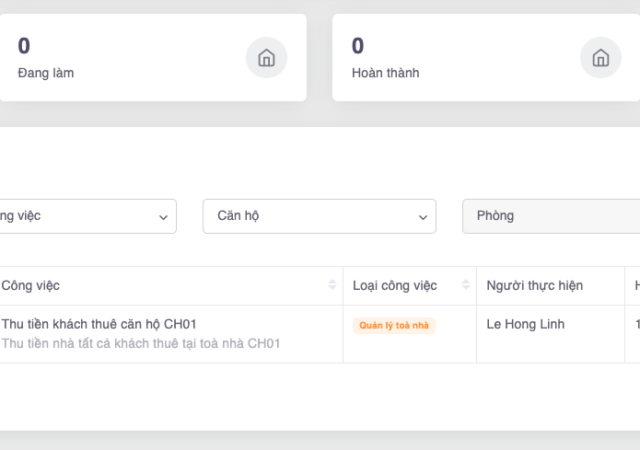The height and width of the screenshot is (450, 640).
Task: Sort by the Công việc column header
Action: 31,286
